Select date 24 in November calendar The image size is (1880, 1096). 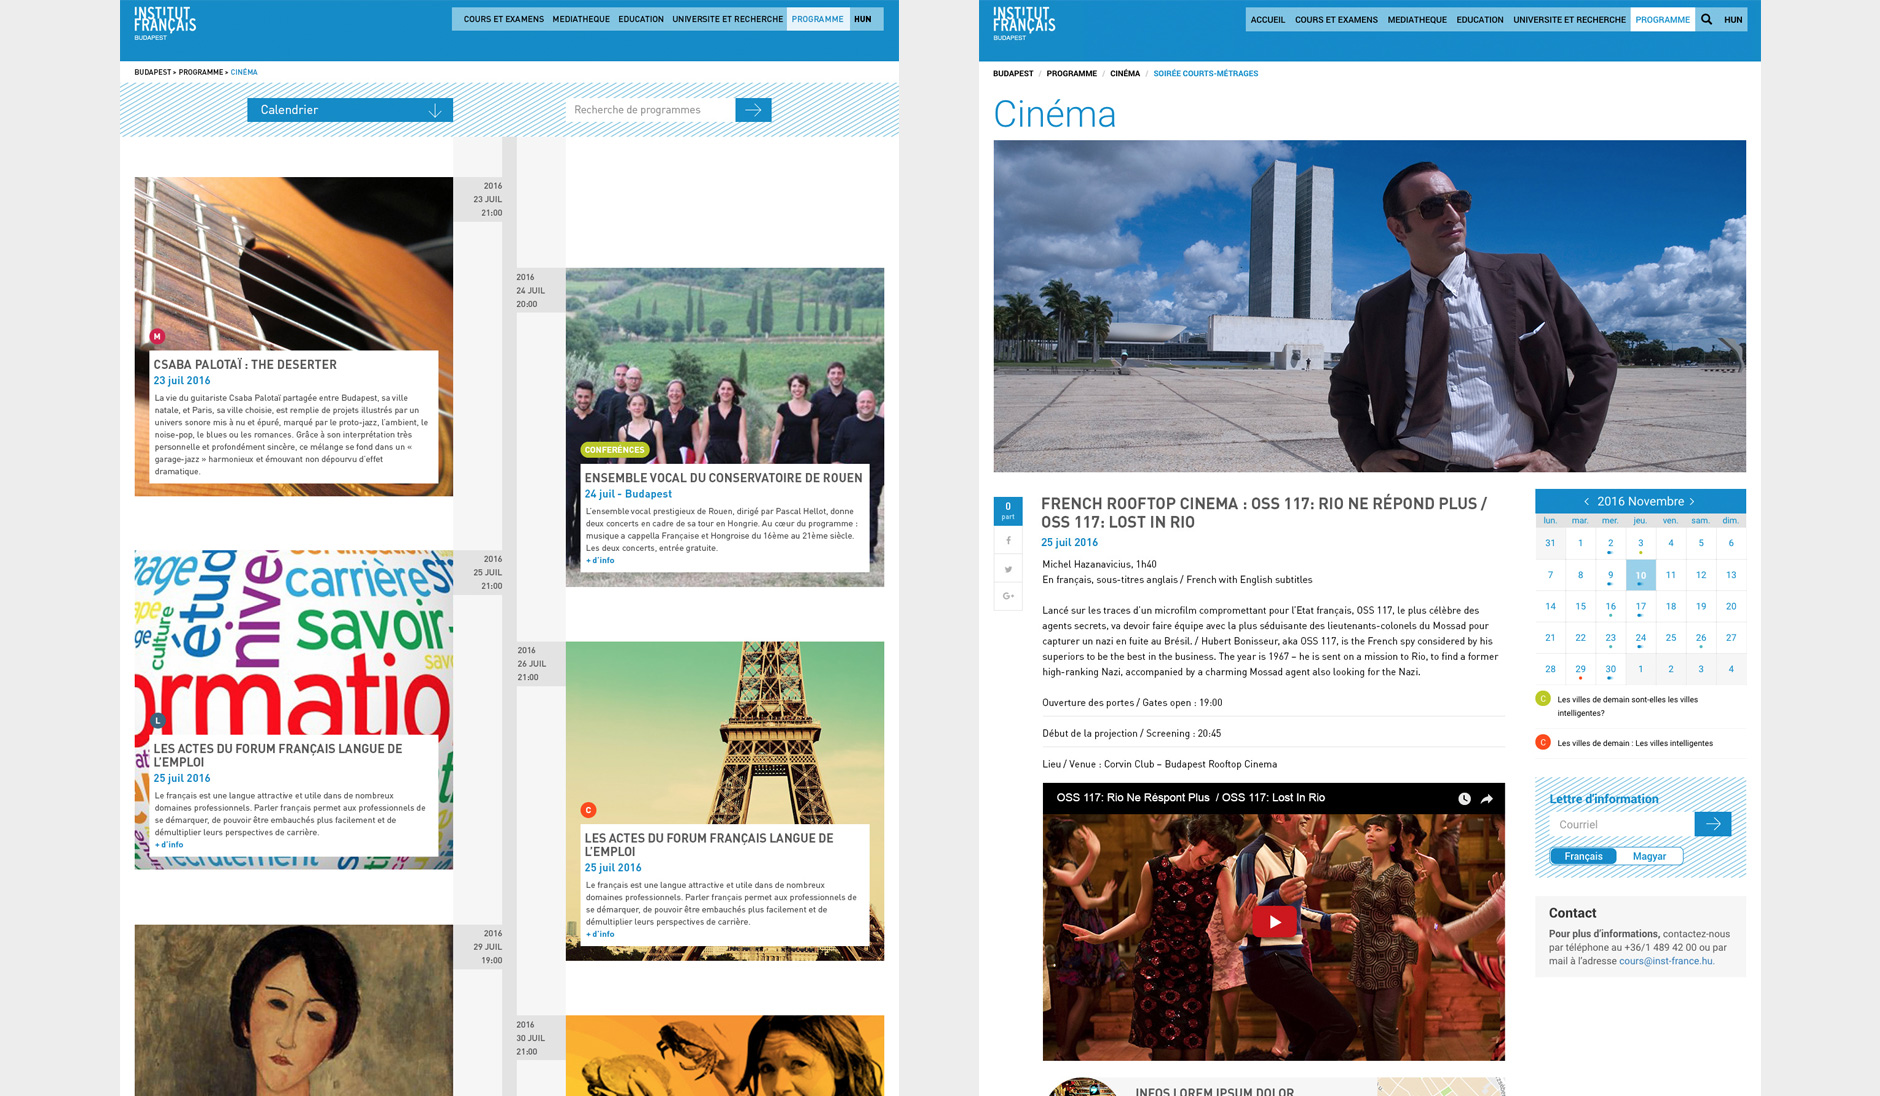click(x=1640, y=637)
